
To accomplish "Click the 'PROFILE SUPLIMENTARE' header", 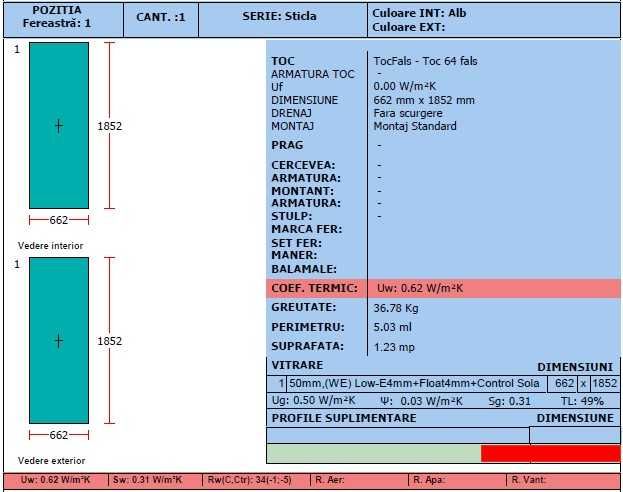I will coord(344,418).
